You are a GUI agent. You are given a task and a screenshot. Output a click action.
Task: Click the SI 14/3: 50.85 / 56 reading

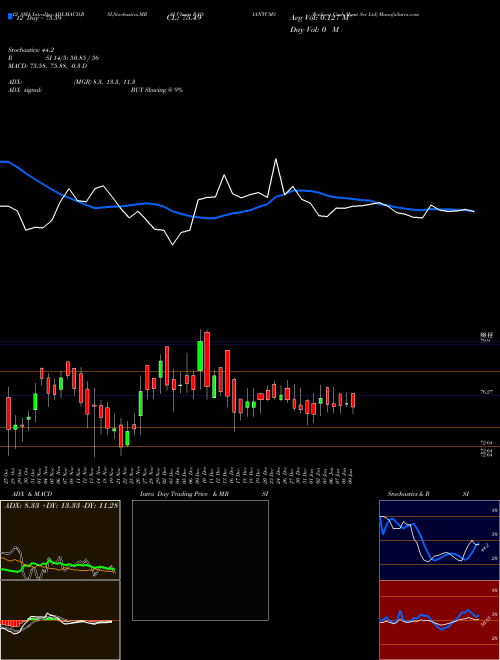pyautogui.click(x=72, y=58)
